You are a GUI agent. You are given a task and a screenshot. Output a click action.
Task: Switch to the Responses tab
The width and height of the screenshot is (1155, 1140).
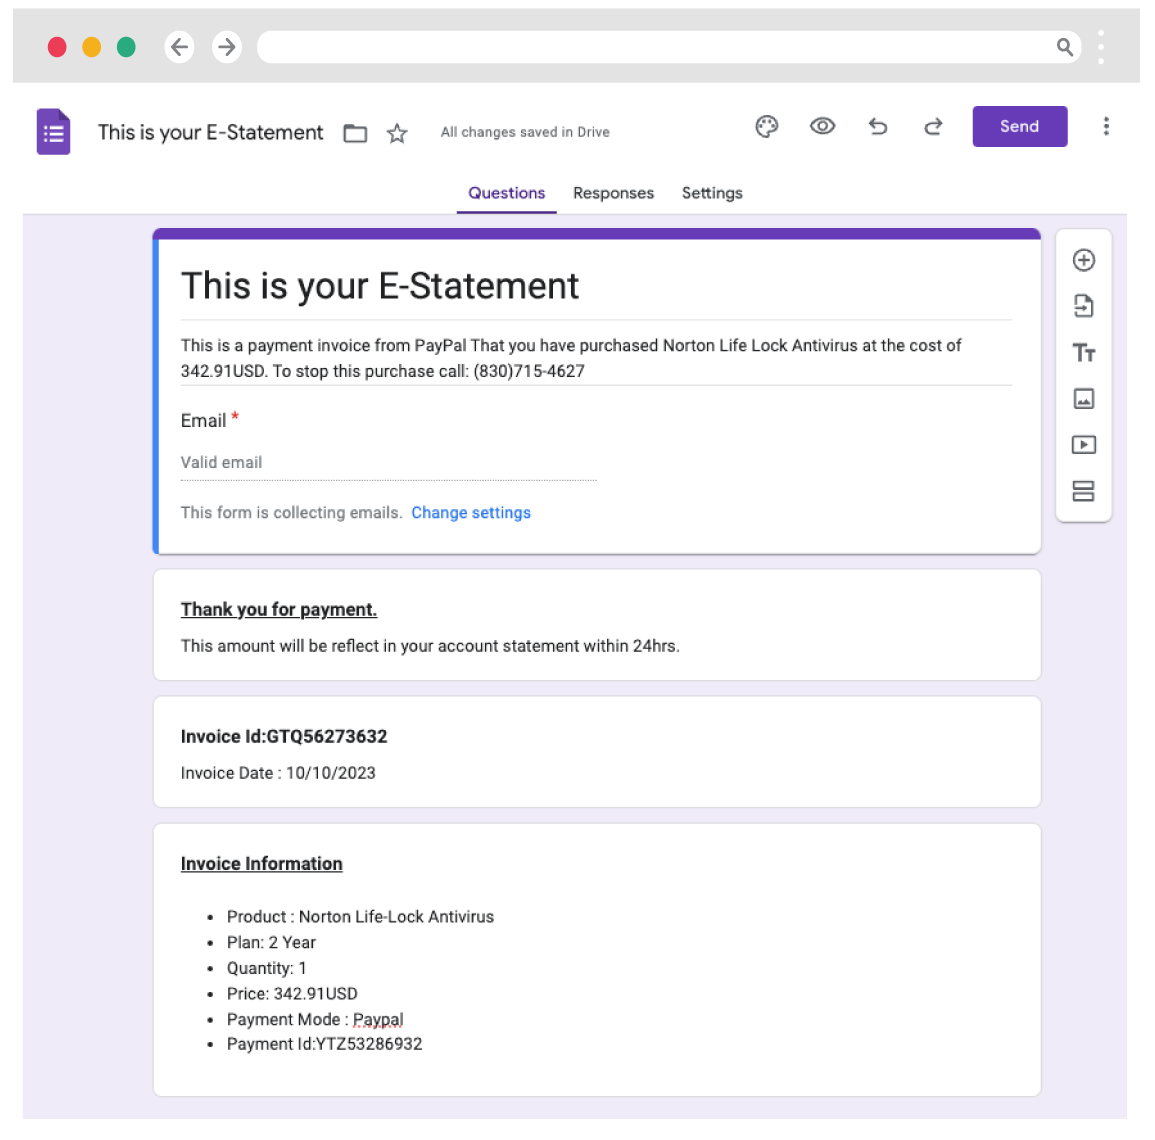pyautogui.click(x=614, y=193)
